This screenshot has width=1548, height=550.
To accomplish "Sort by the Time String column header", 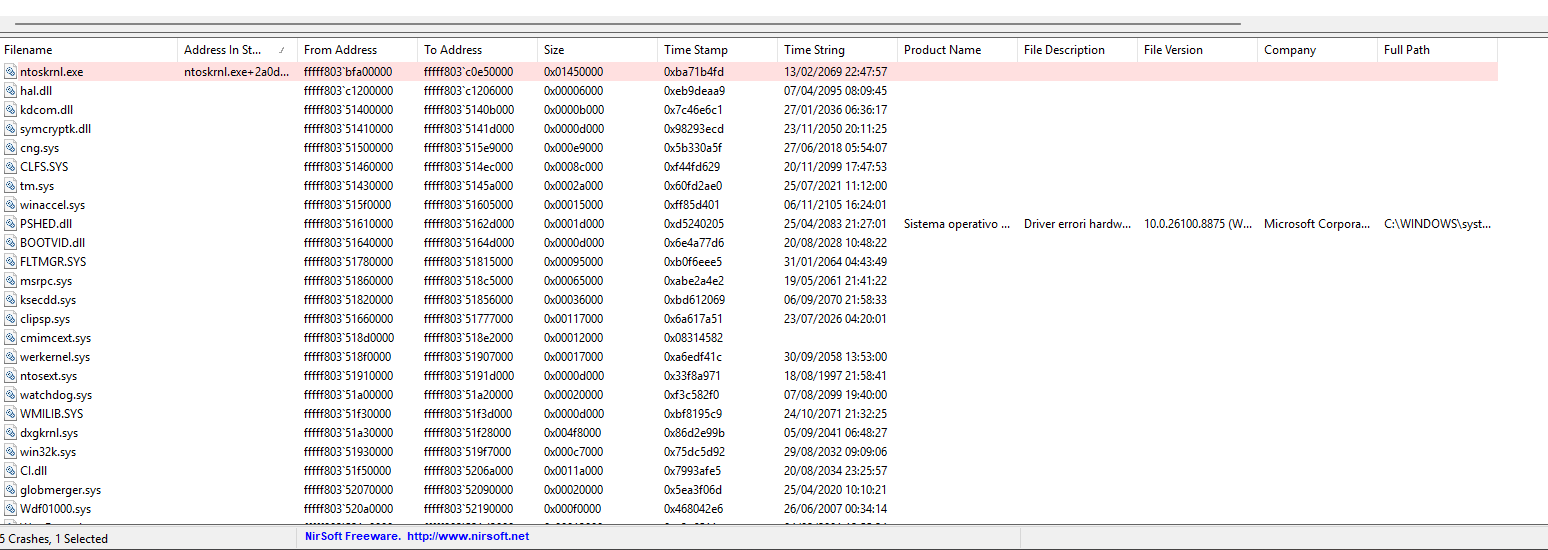I will pos(838,50).
